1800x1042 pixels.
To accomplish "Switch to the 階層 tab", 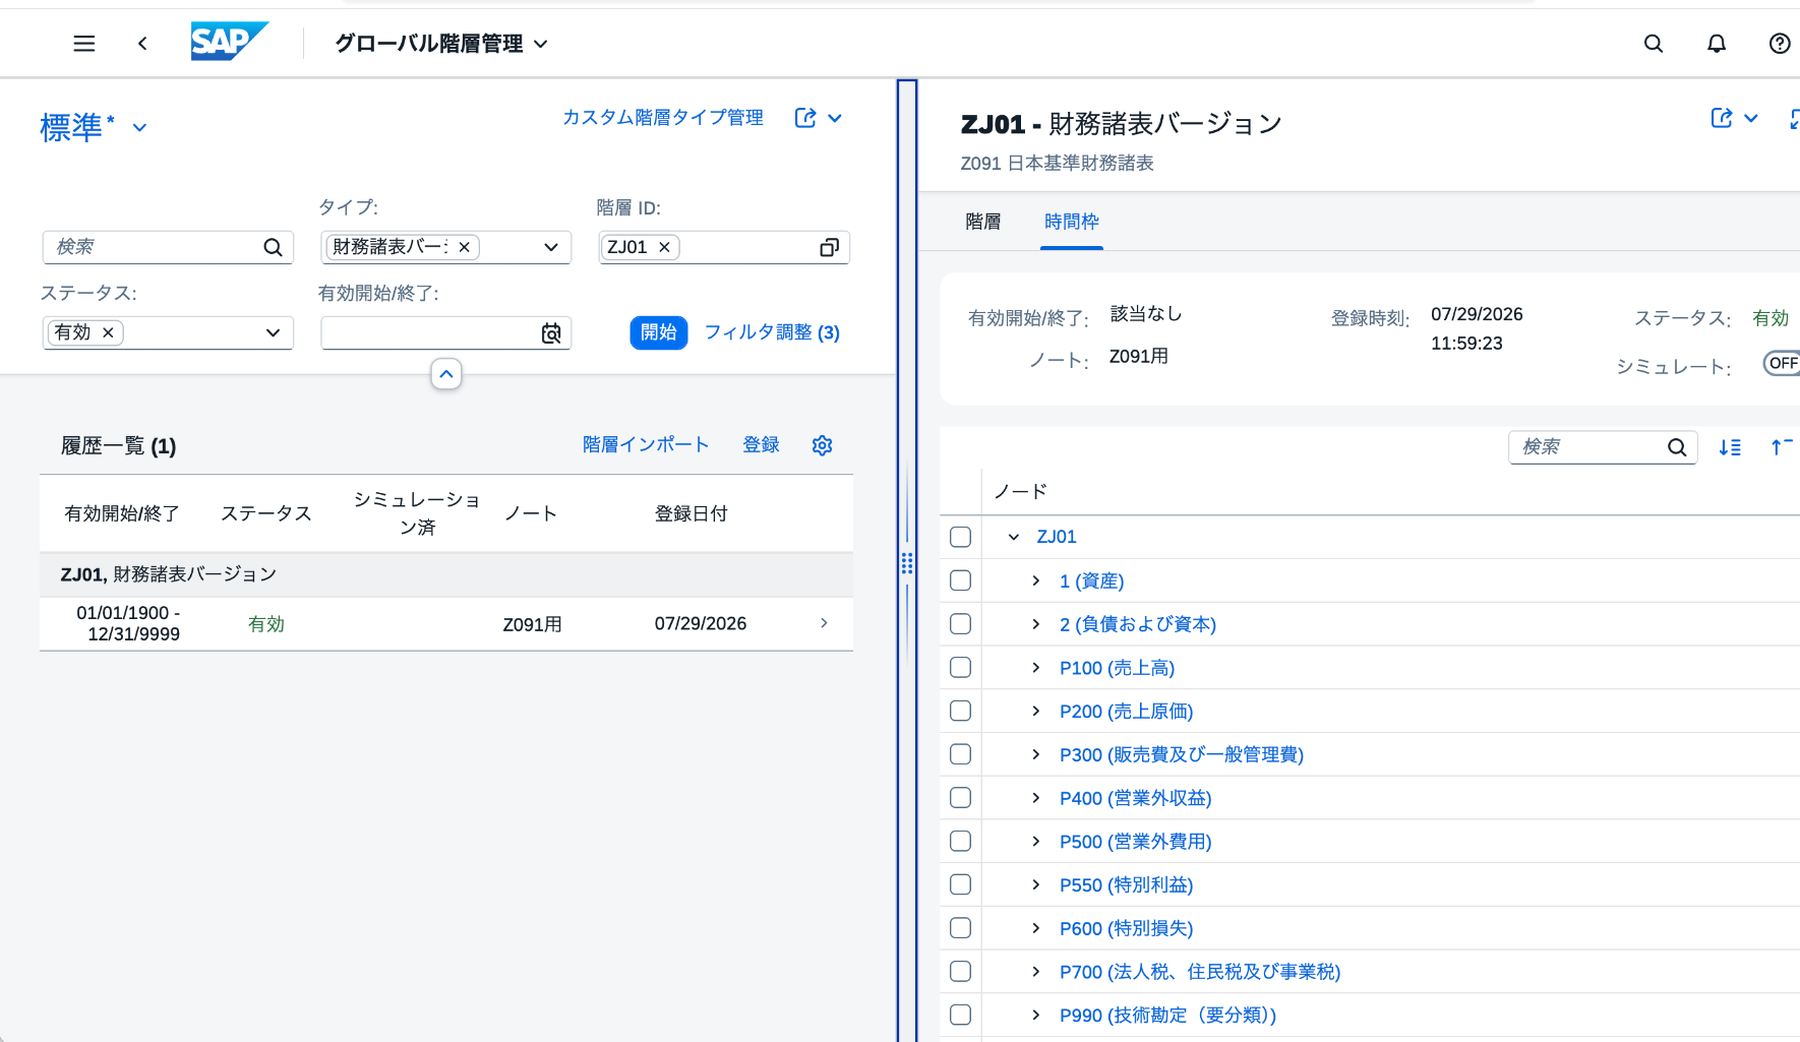I will (x=983, y=222).
